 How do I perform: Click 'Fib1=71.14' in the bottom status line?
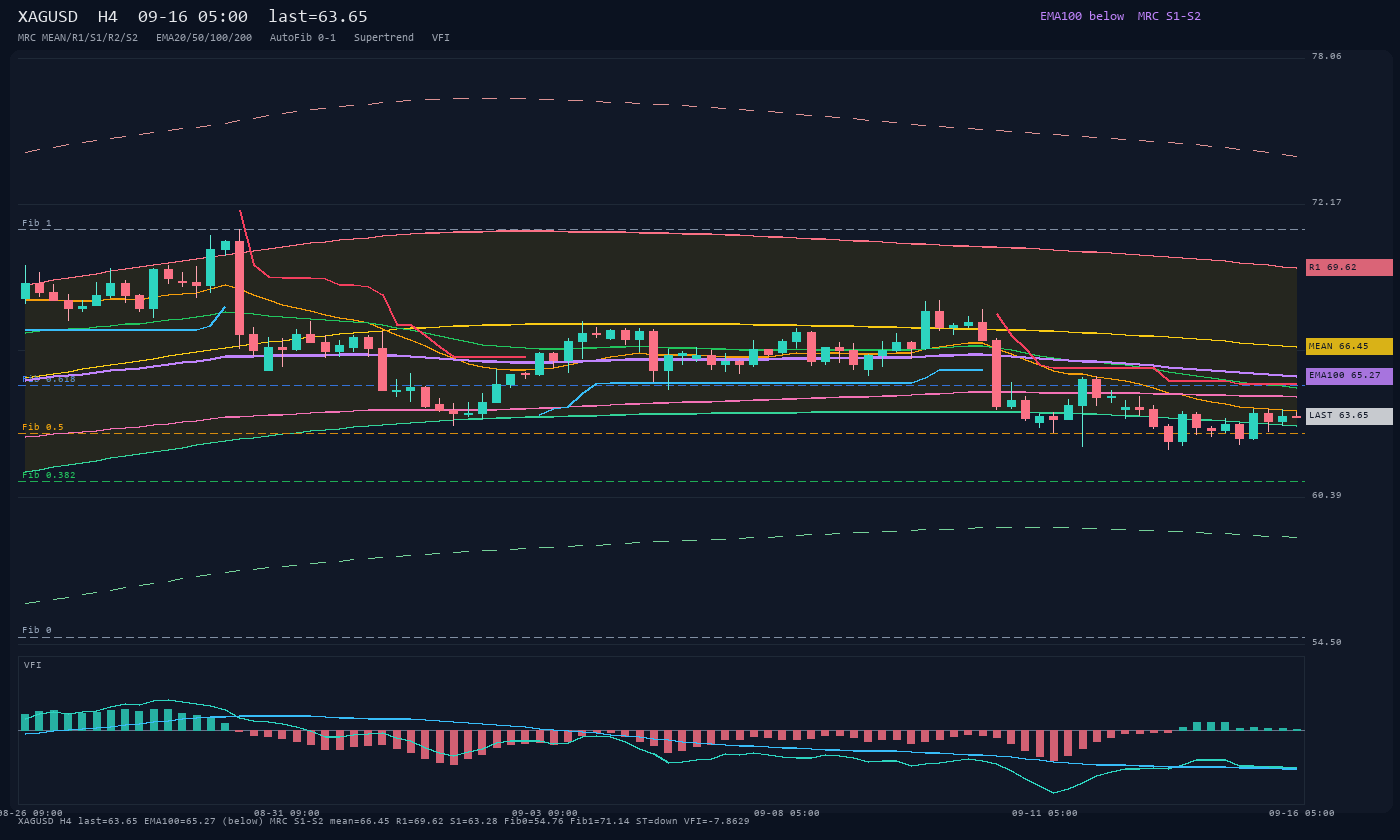pyautogui.click(x=600, y=821)
